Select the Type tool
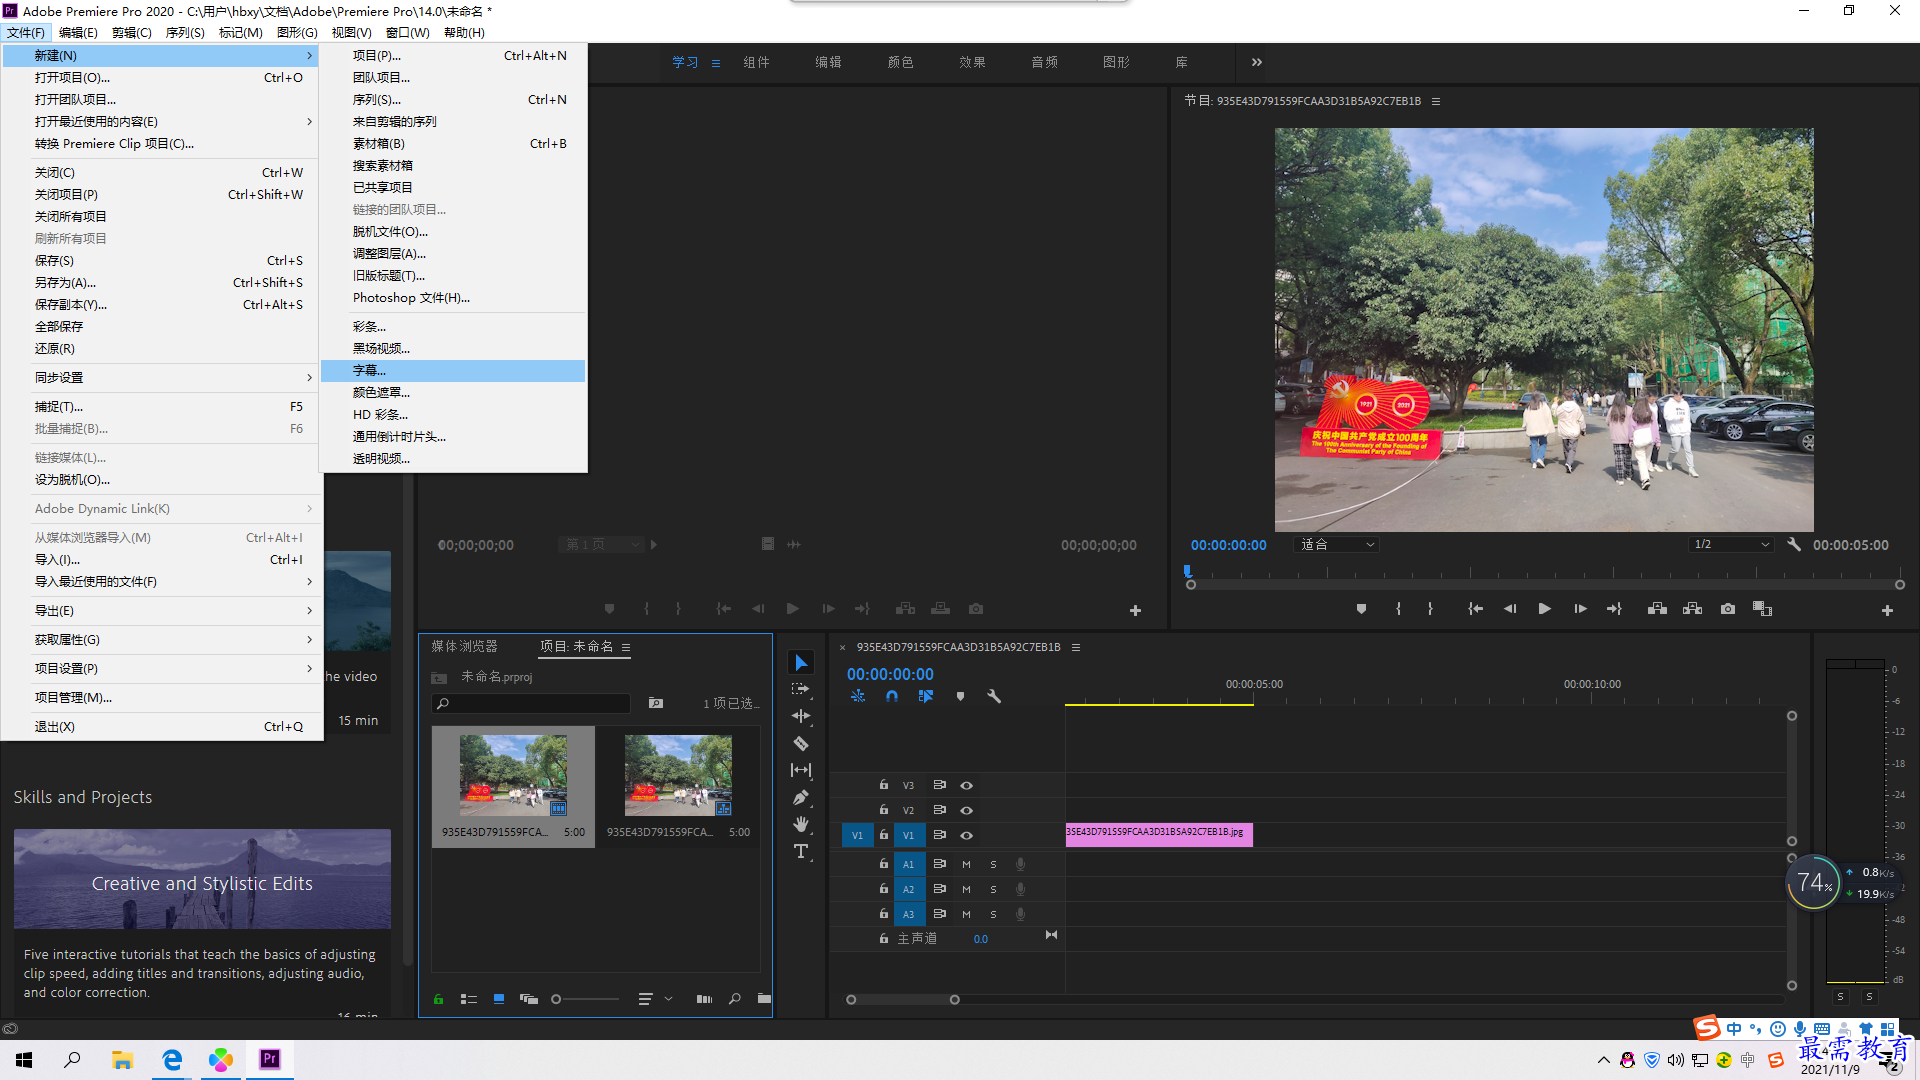The image size is (1920, 1080). 801,851
